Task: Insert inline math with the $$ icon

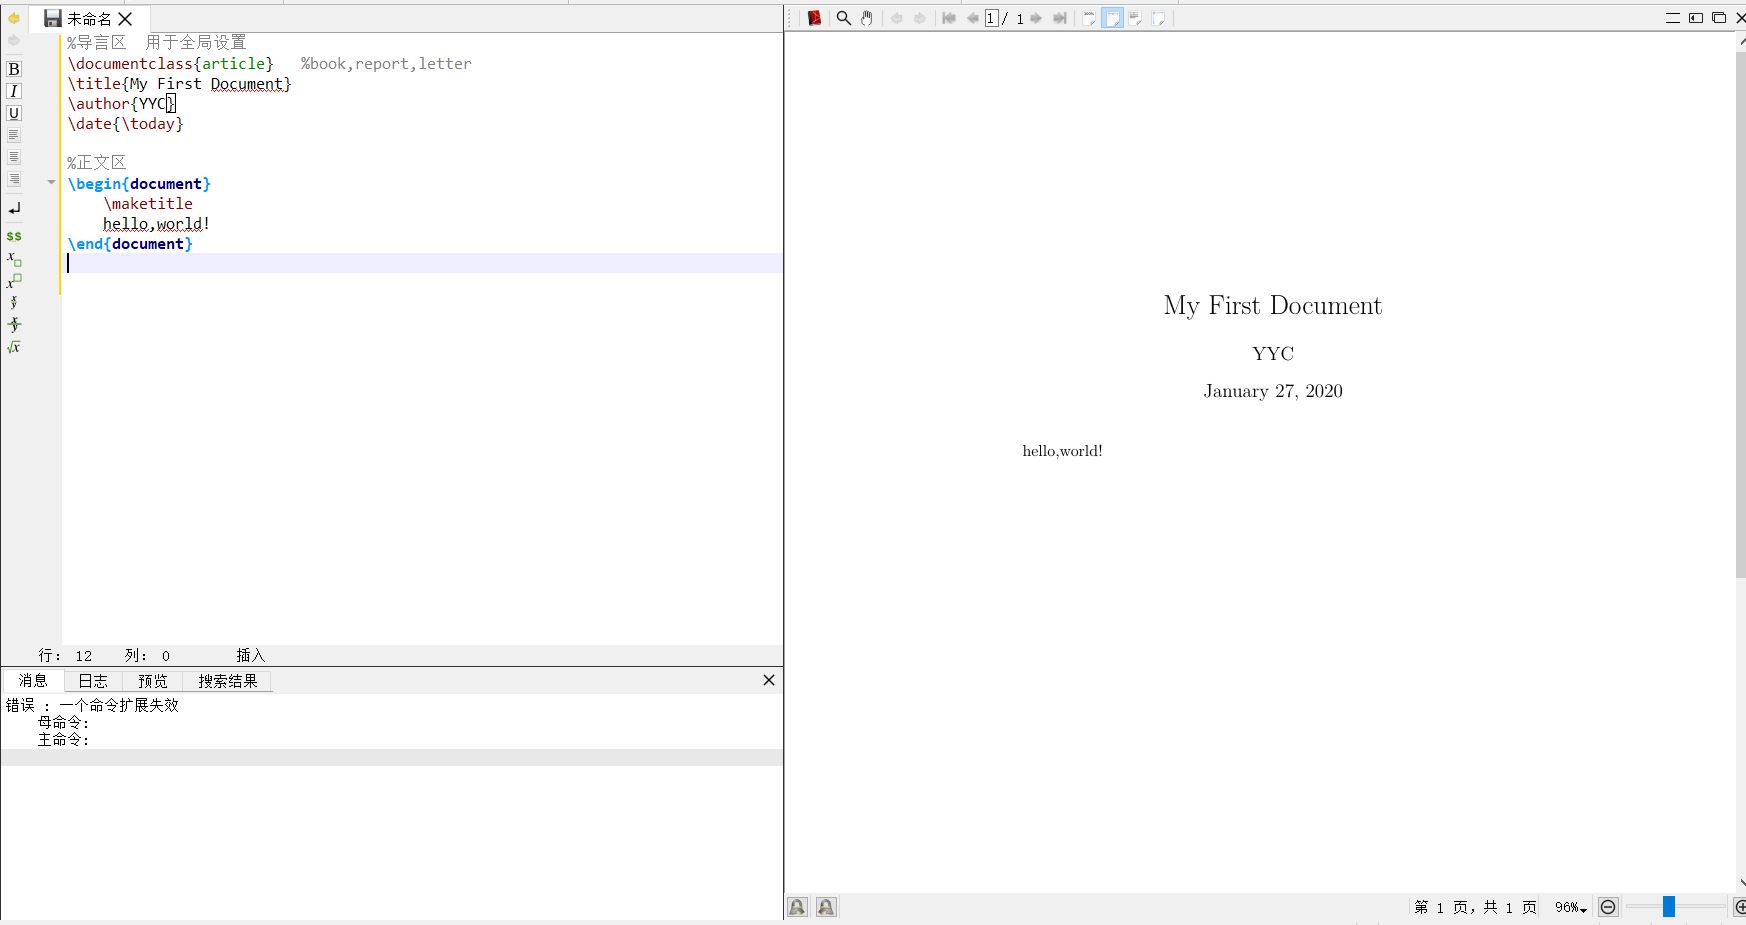Action: coord(14,236)
